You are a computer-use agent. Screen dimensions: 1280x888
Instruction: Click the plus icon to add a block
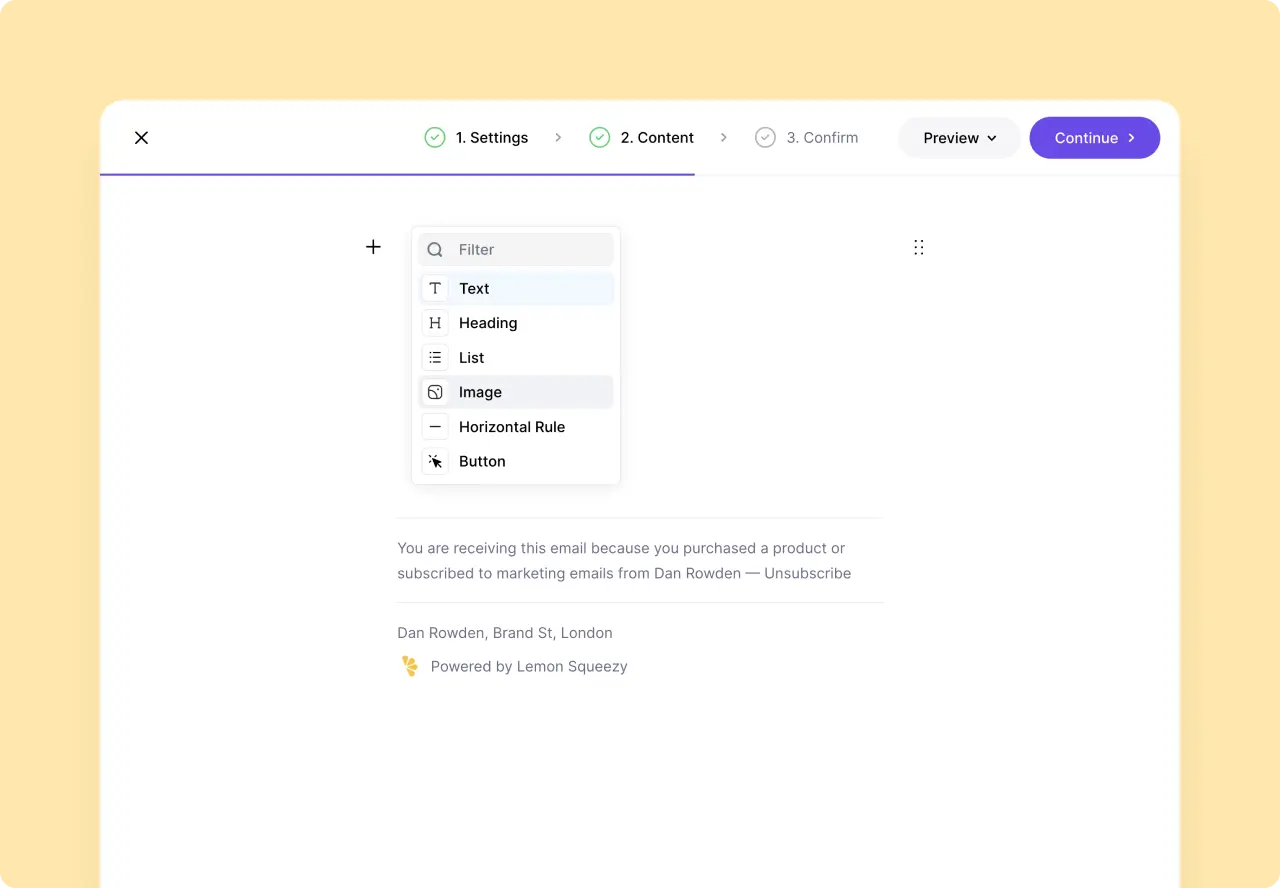373,247
